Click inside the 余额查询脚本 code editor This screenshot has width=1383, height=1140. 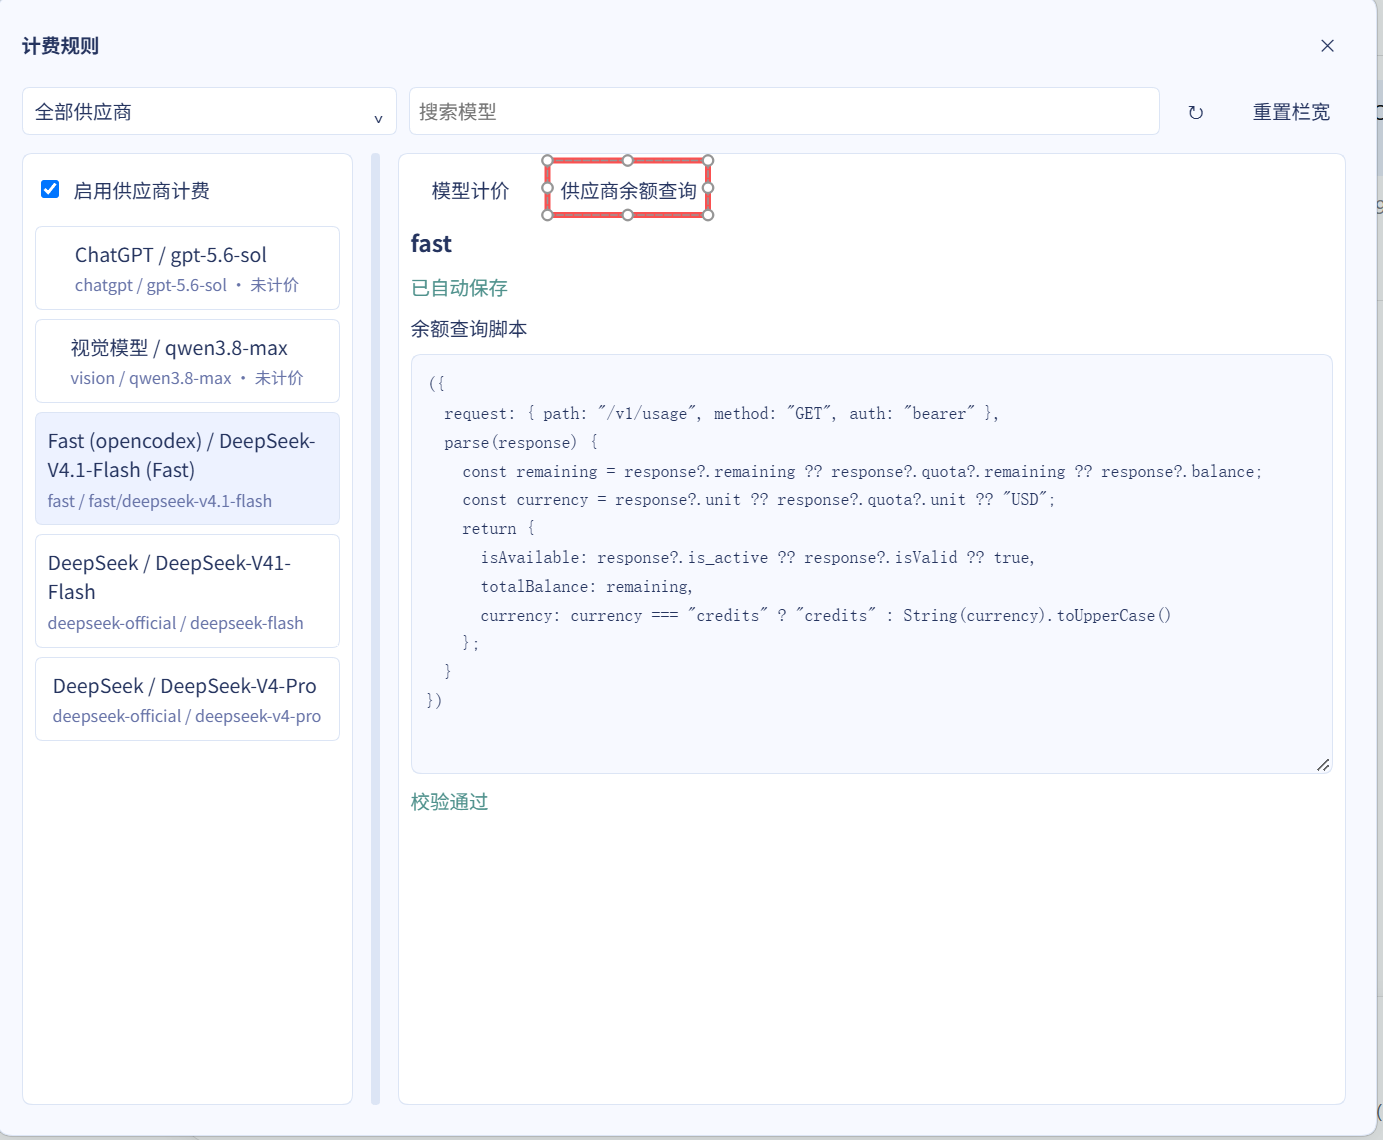871,564
